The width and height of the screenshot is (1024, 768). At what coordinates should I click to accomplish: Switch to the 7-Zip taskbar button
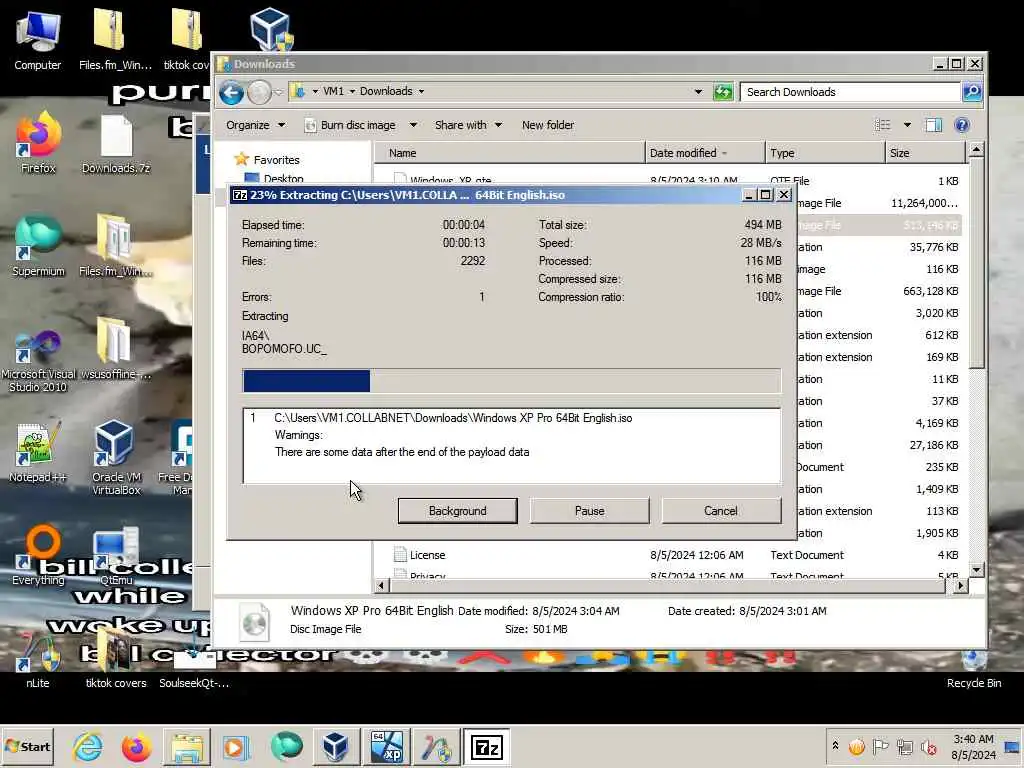coord(487,746)
